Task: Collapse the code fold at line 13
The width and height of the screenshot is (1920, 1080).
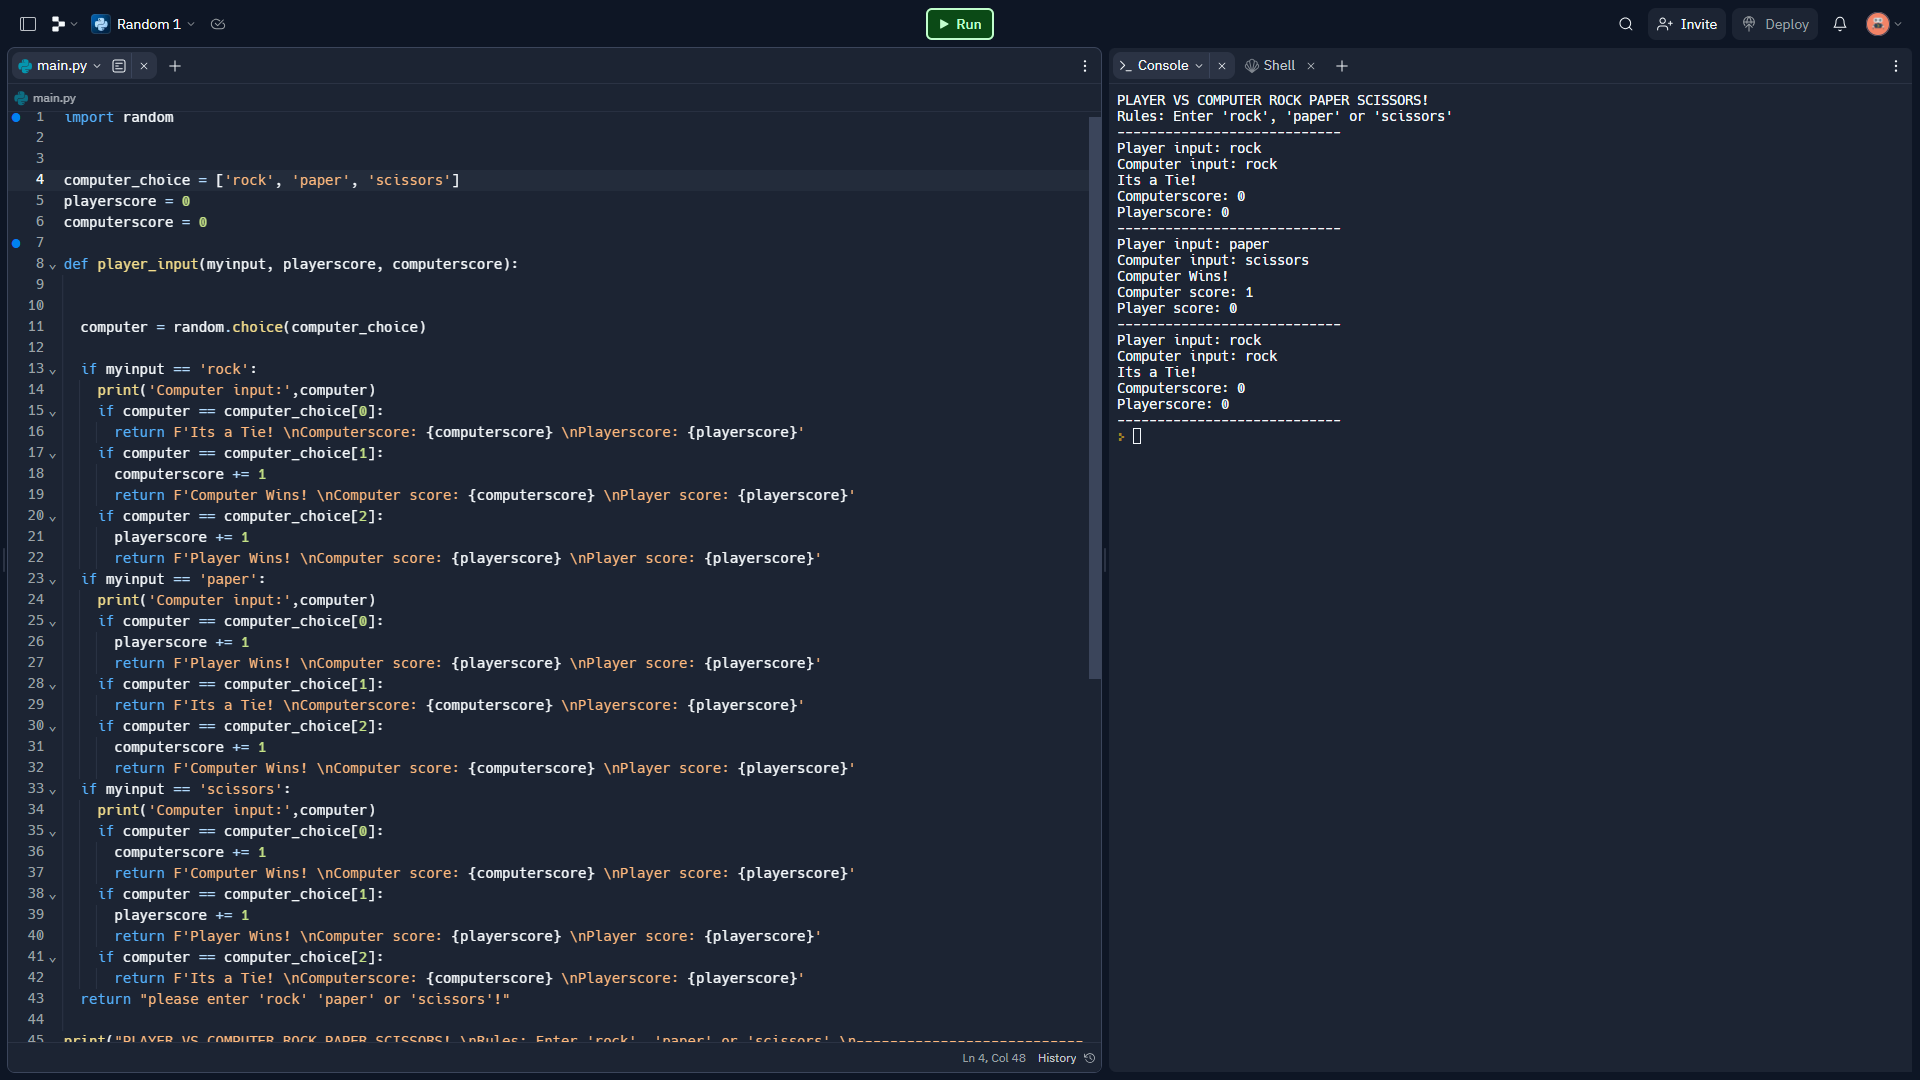Action: pyautogui.click(x=52, y=370)
